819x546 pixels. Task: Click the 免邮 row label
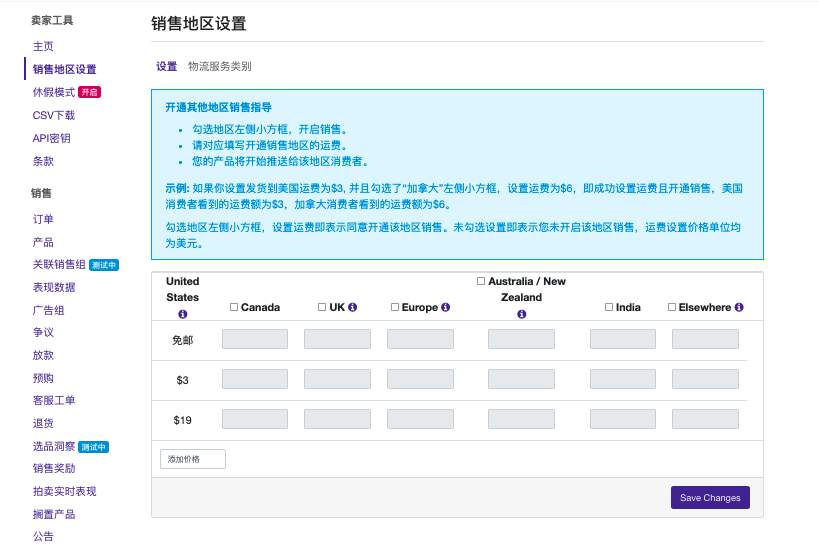pos(182,341)
